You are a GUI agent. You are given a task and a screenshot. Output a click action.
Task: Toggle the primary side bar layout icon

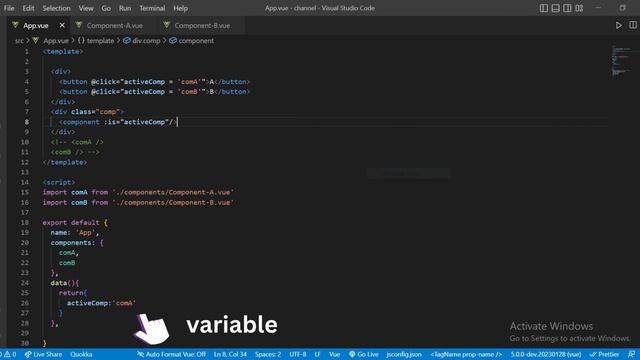click(x=544, y=8)
